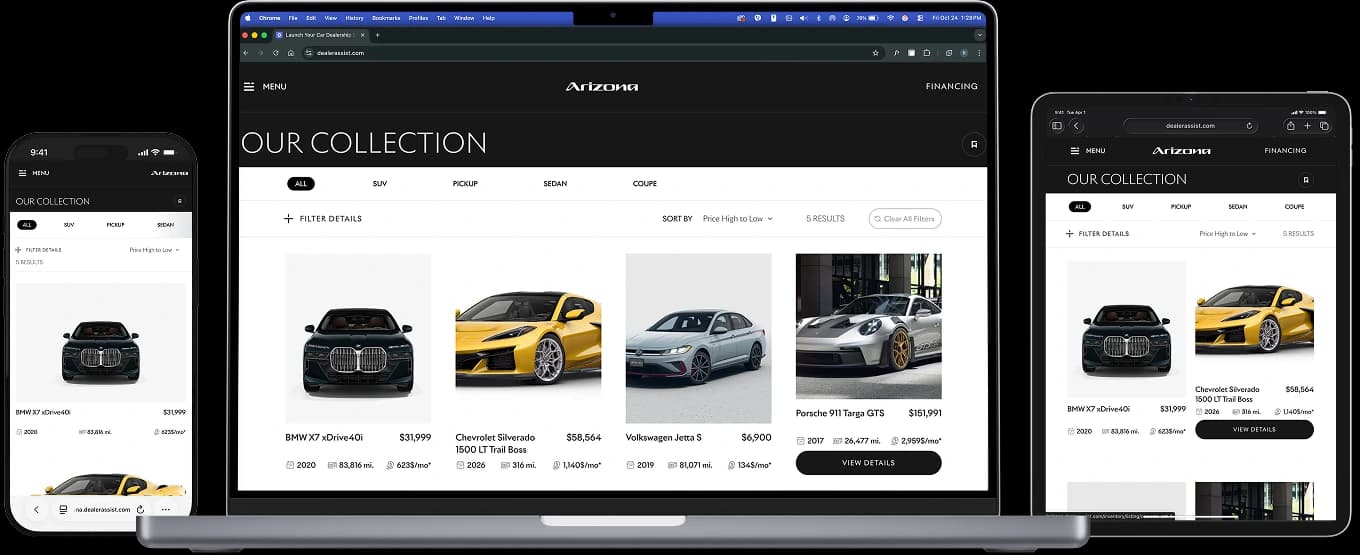The image size is (1360, 555).
Task: Open the Bookmarks menu in the macOS menu bar
Action: 385,18
